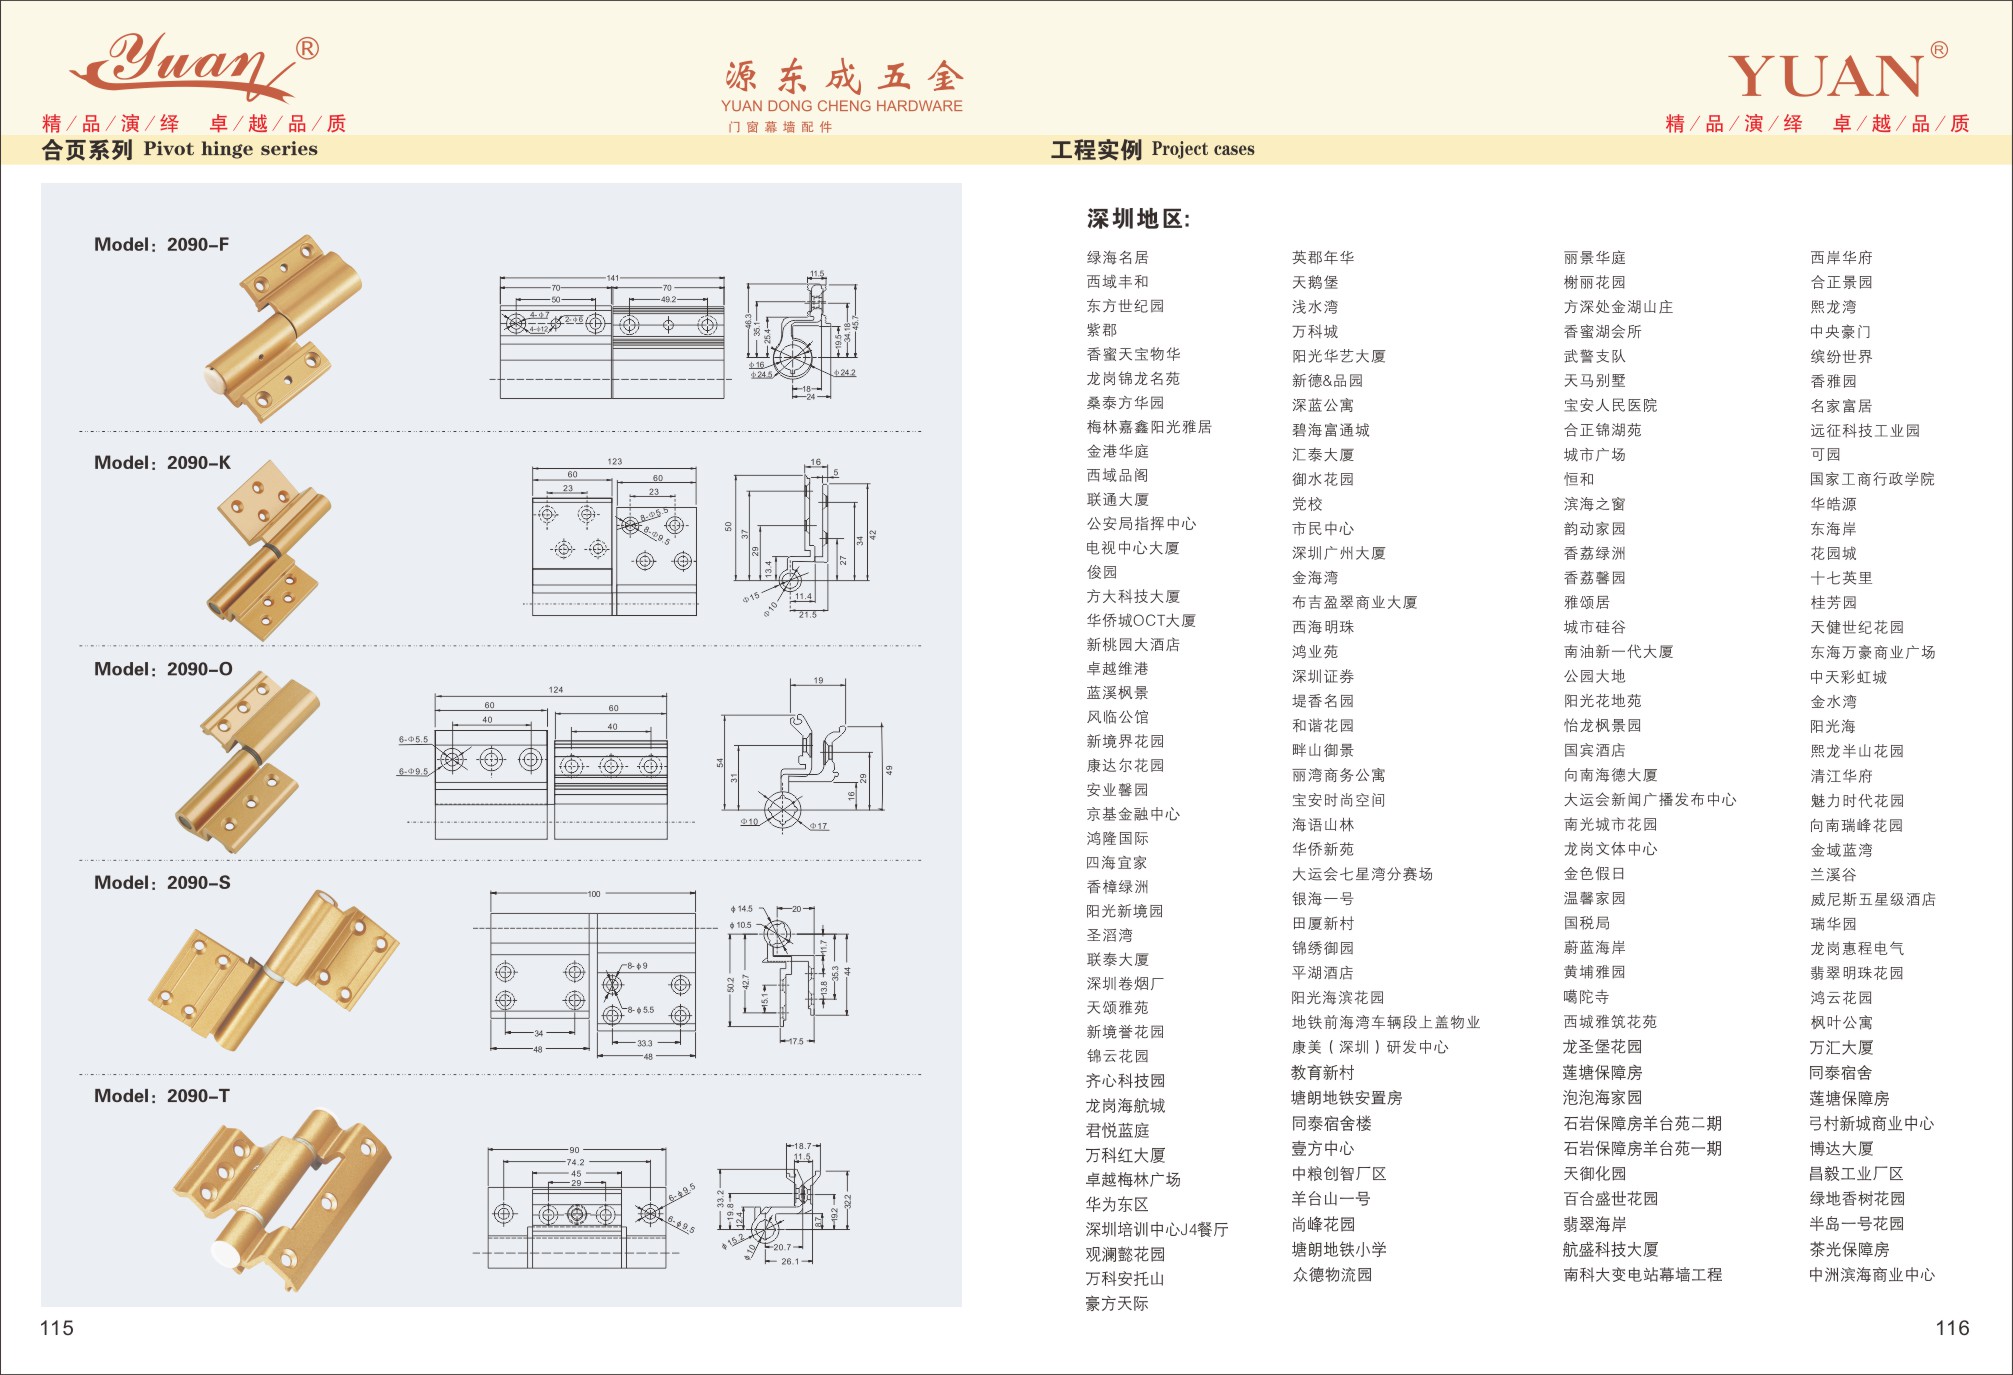Click the '东海万豪商业广场' project entry
The width and height of the screenshot is (2013, 1375).
pyautogui.click(x=1872, y=653)
